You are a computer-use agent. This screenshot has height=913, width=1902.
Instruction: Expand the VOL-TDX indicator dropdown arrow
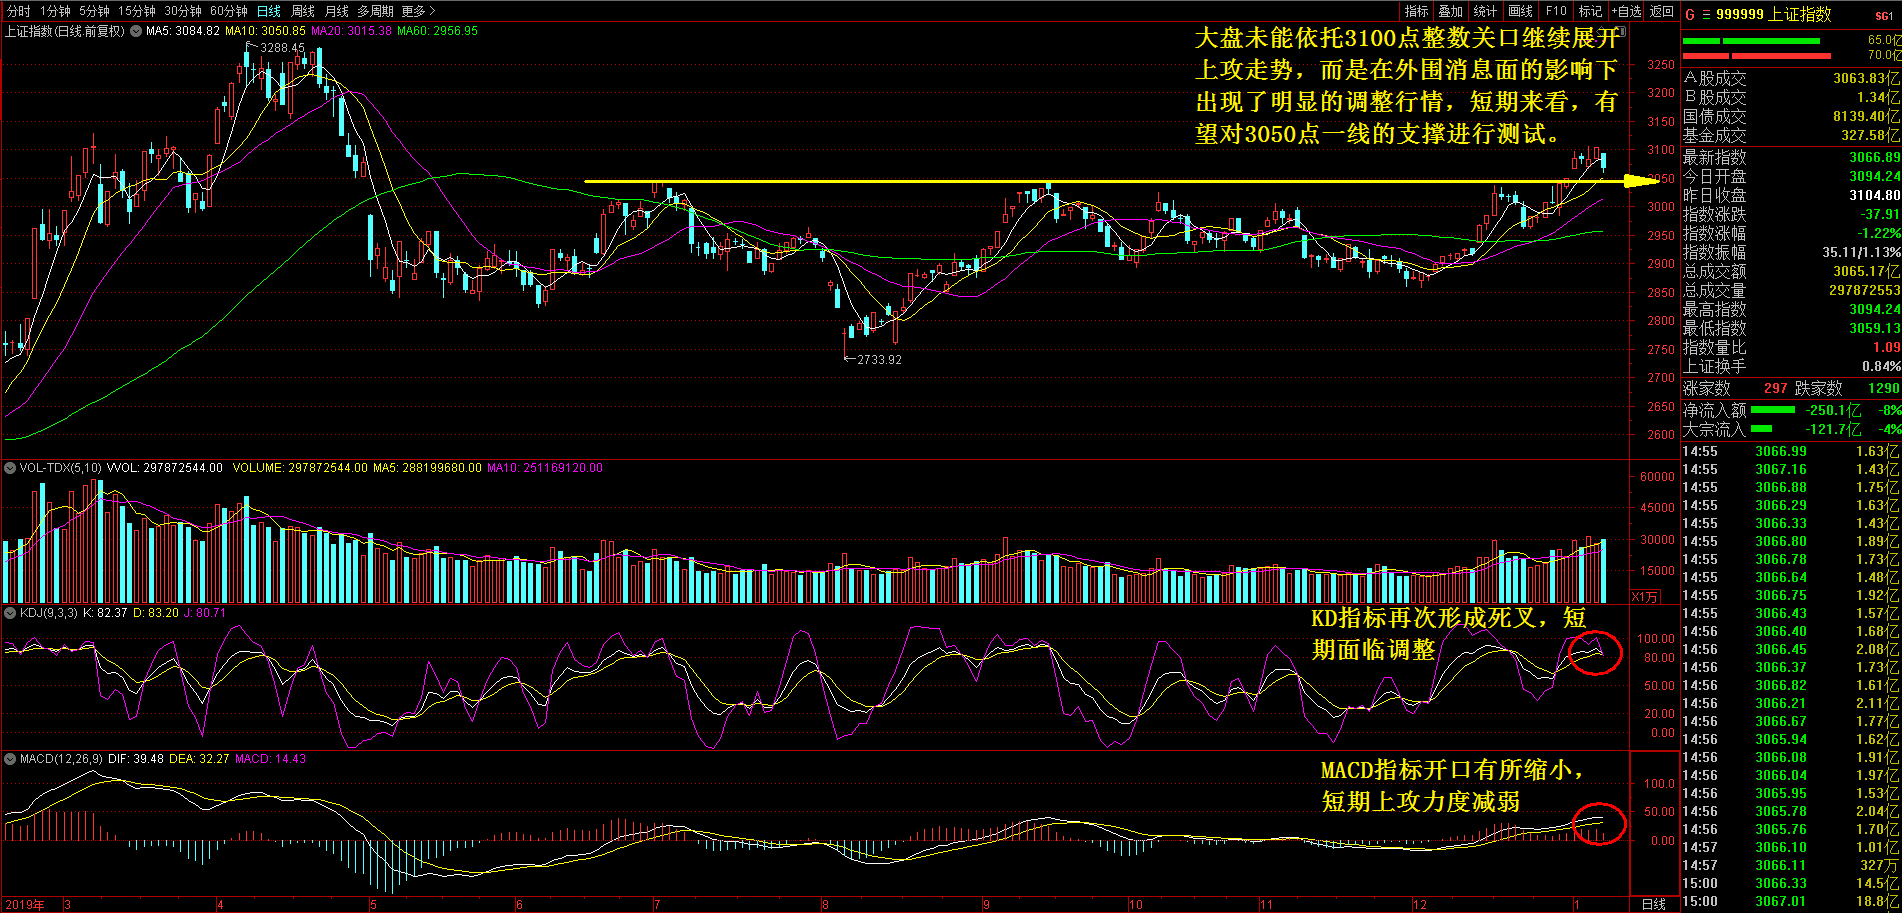coord(10,468)
